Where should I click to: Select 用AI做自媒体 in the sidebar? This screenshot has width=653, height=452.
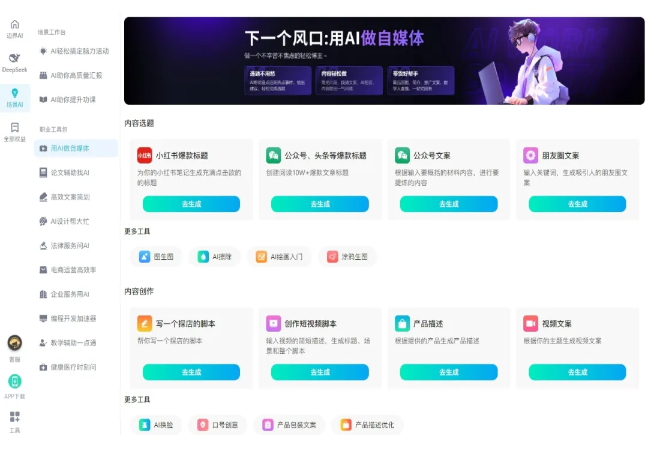coord(76,148)
